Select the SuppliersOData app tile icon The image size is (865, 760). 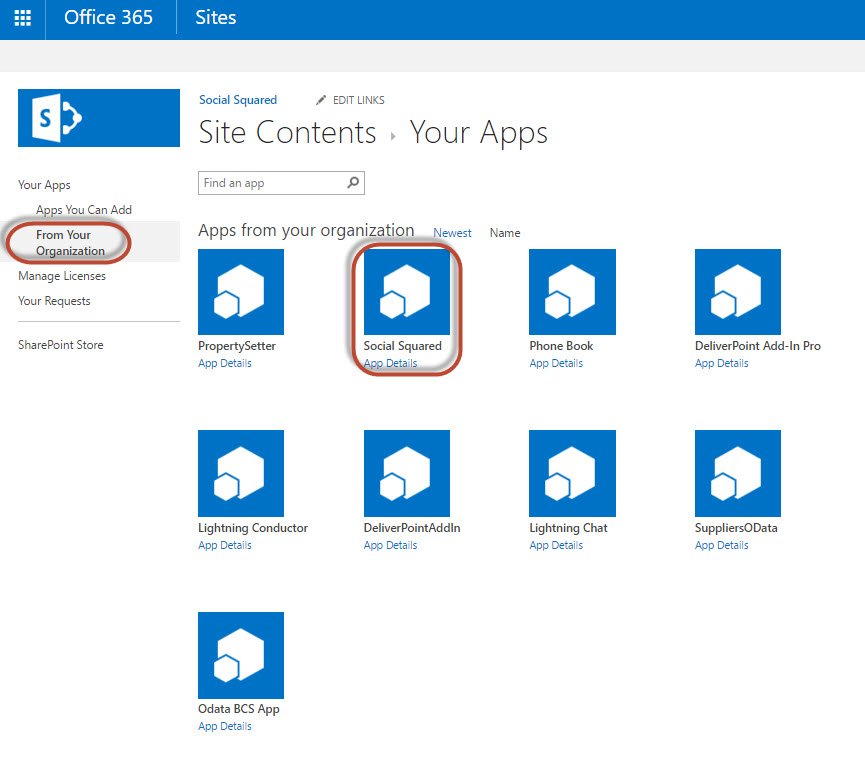coord(737,473)
